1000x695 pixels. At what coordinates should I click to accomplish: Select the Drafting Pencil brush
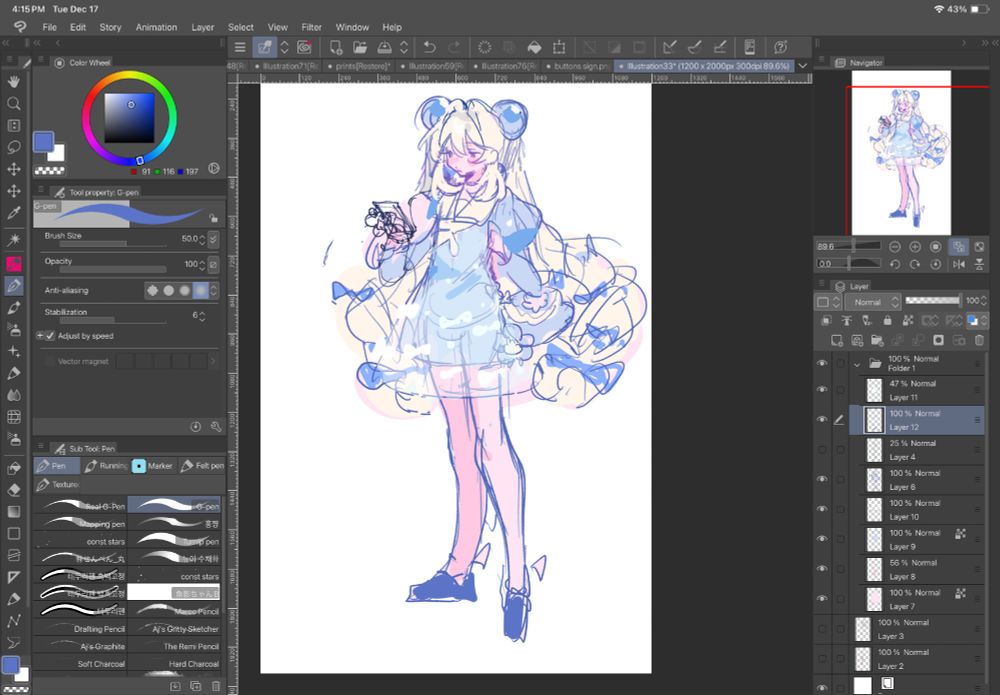[81, 629]
